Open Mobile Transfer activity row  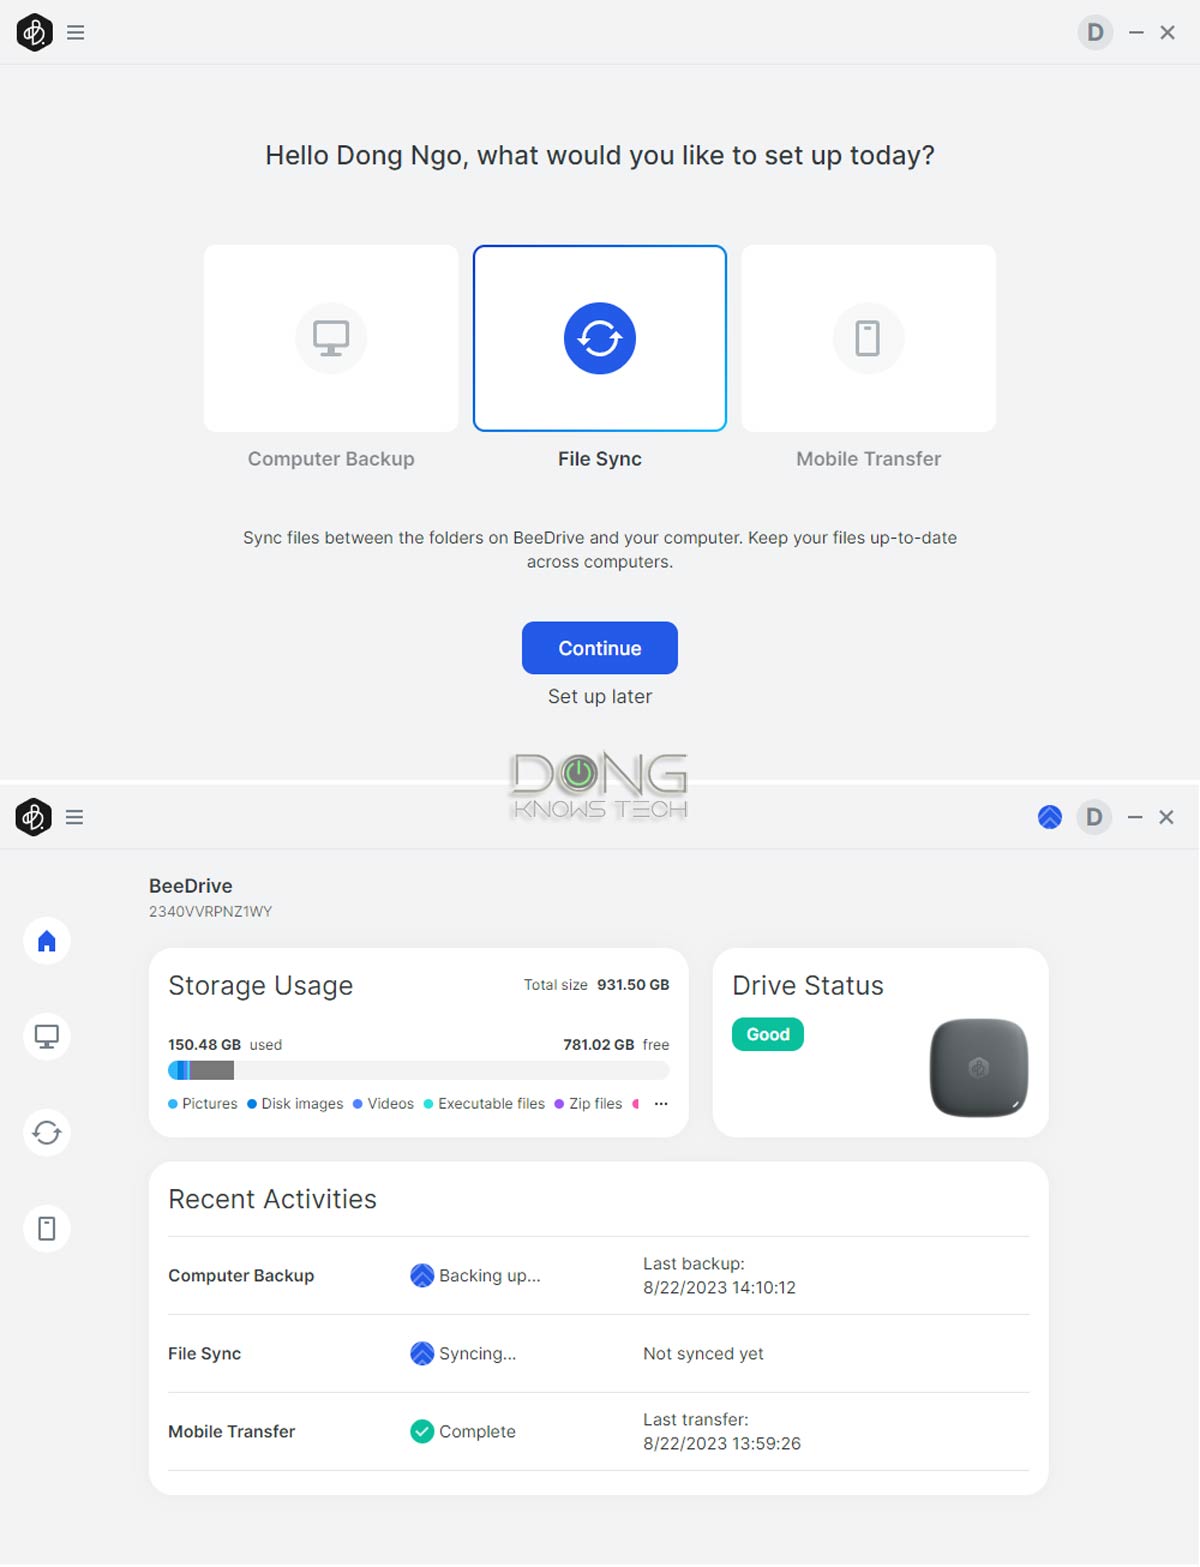tap(598, 1432)
